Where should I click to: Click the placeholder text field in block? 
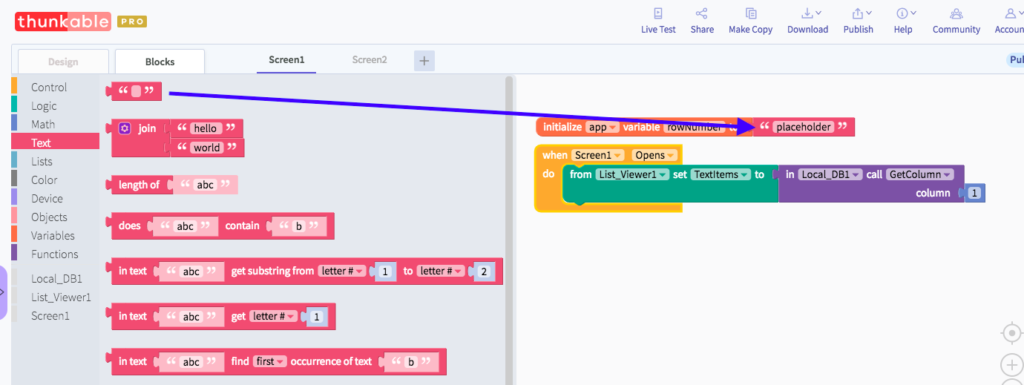[803, 127]
